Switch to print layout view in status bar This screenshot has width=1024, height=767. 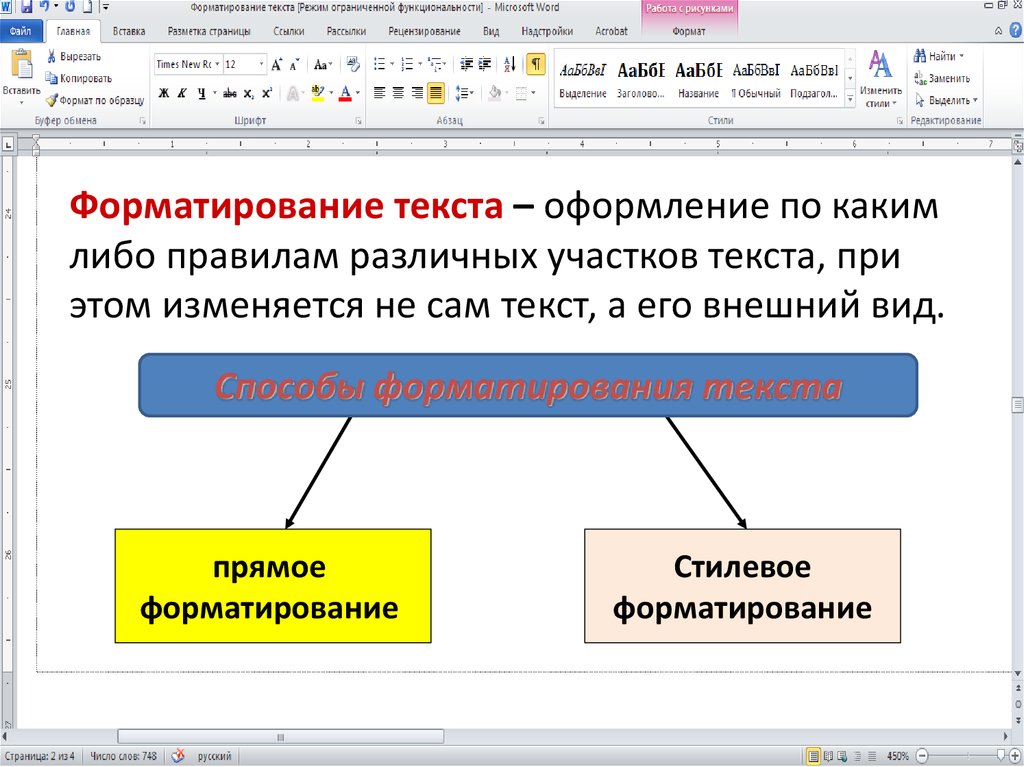(814, 757)
